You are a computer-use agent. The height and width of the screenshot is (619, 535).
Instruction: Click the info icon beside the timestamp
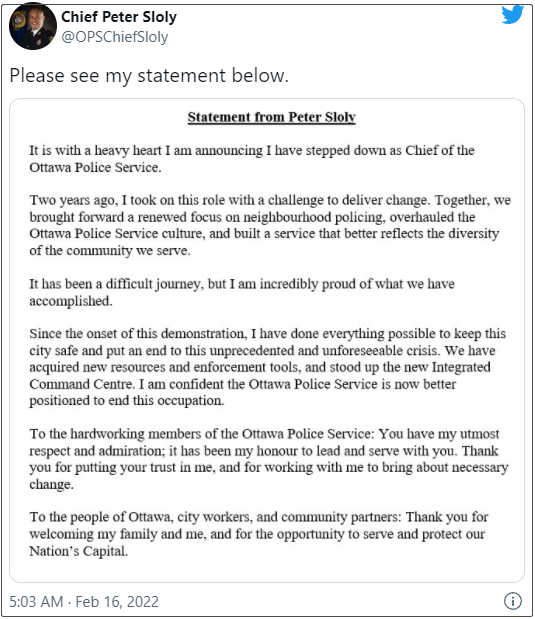pos(512,601)
